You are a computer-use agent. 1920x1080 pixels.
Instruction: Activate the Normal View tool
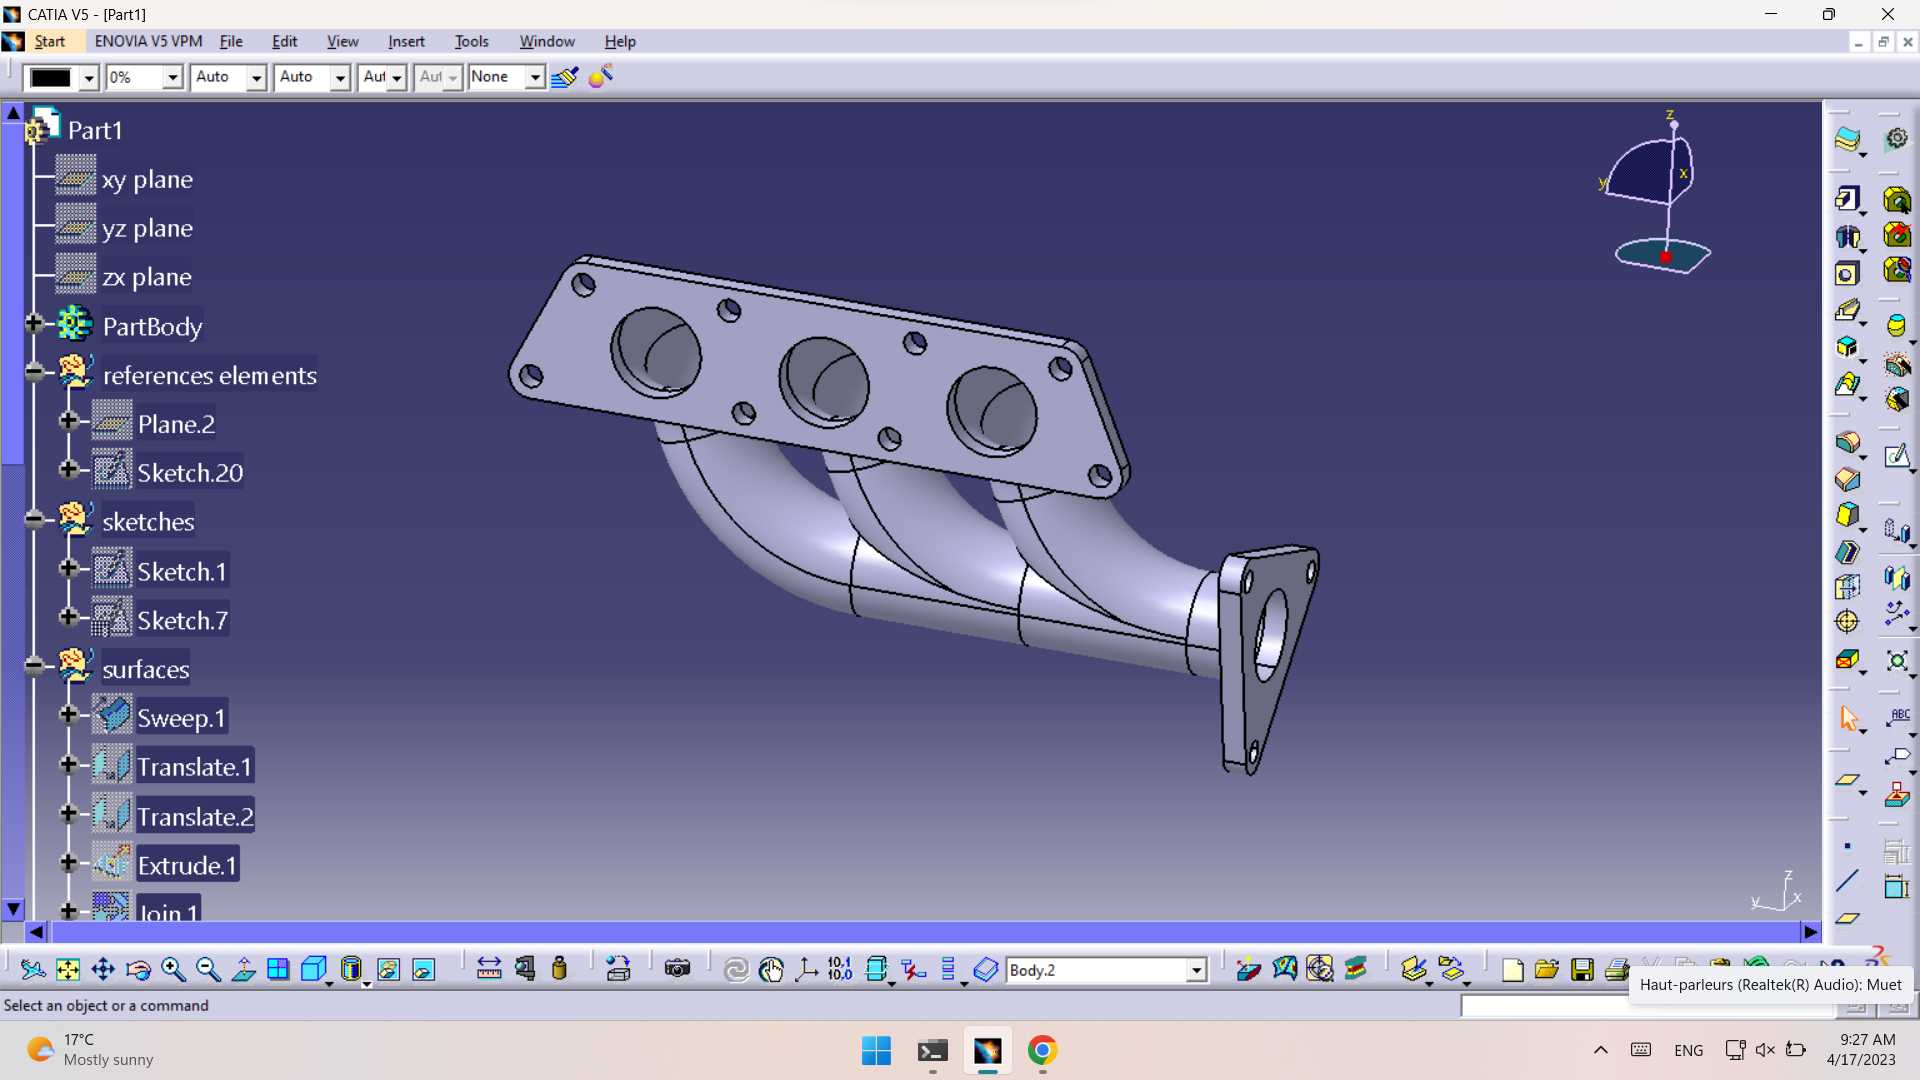pyautogui.click(x=243, y=969)
